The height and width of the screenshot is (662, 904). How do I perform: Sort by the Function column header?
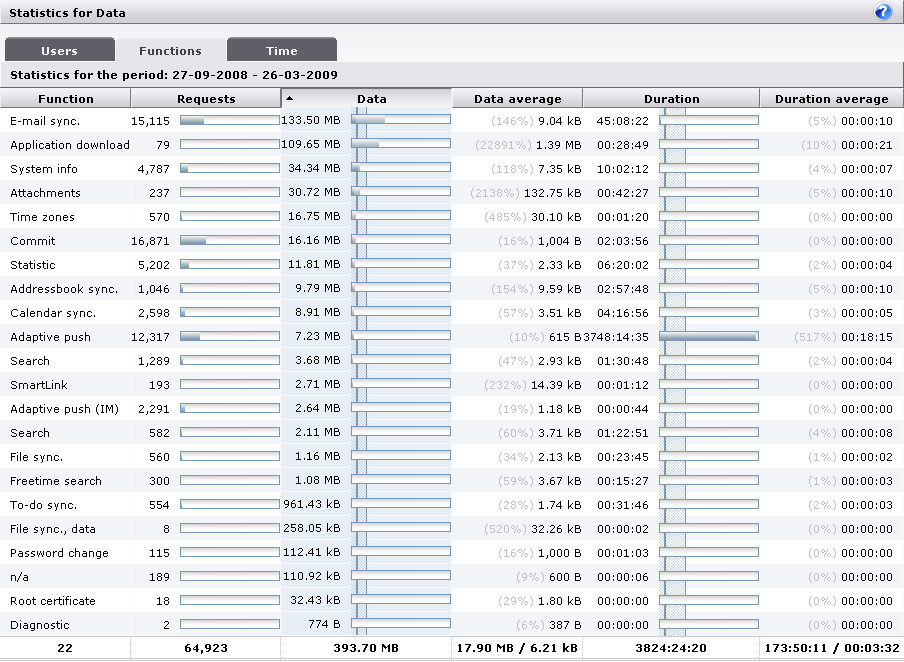(65, 99)
